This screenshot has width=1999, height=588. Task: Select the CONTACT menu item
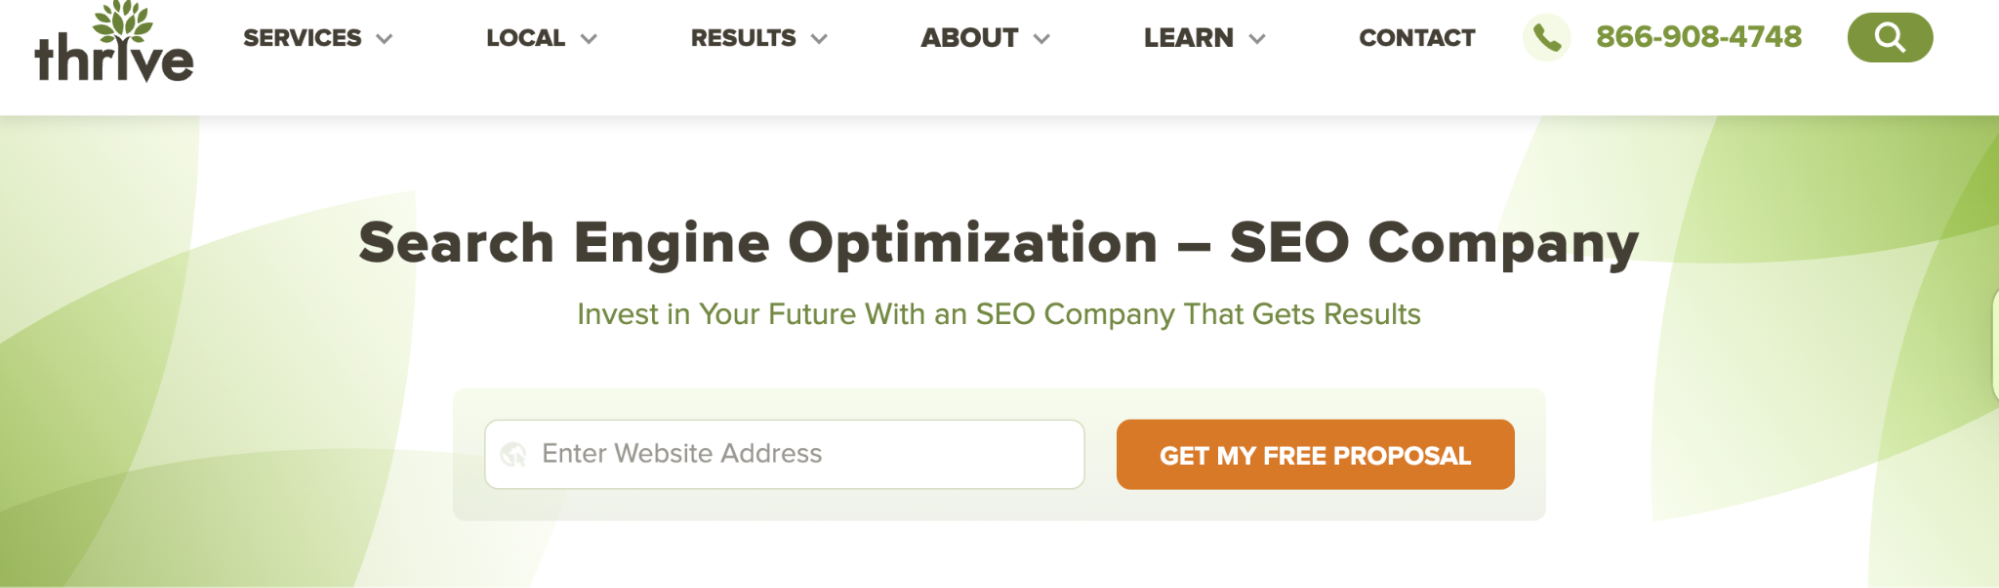1417,39
